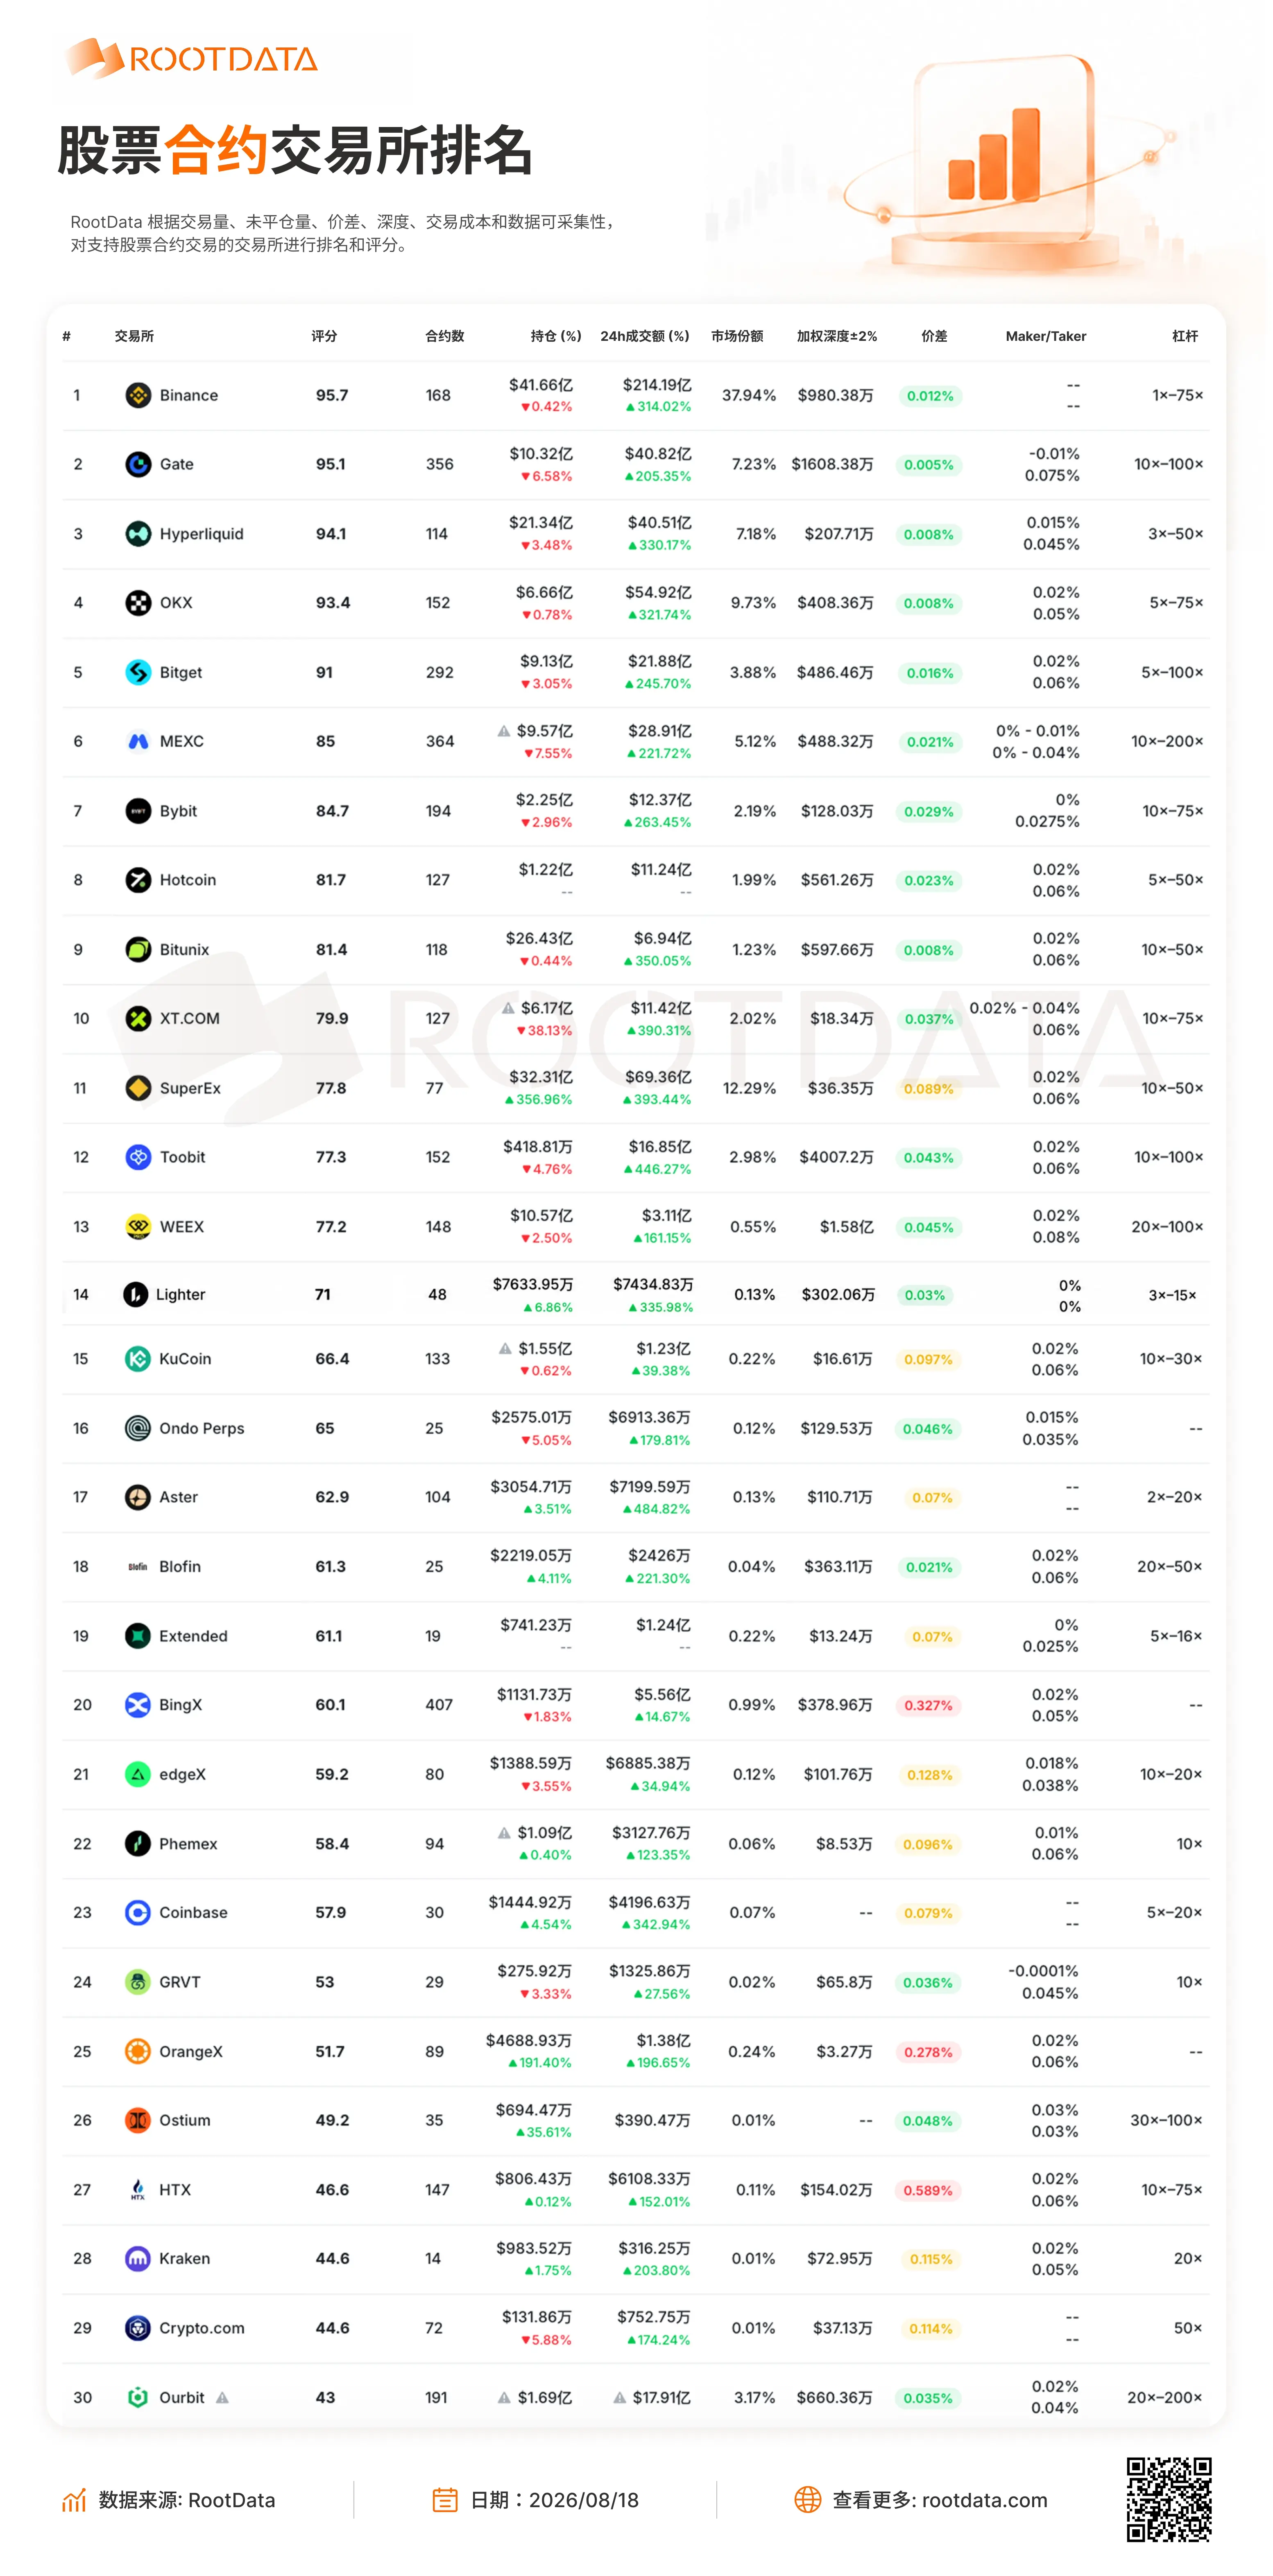Click MEXC leverage 10×–200×

(1167, 741)
